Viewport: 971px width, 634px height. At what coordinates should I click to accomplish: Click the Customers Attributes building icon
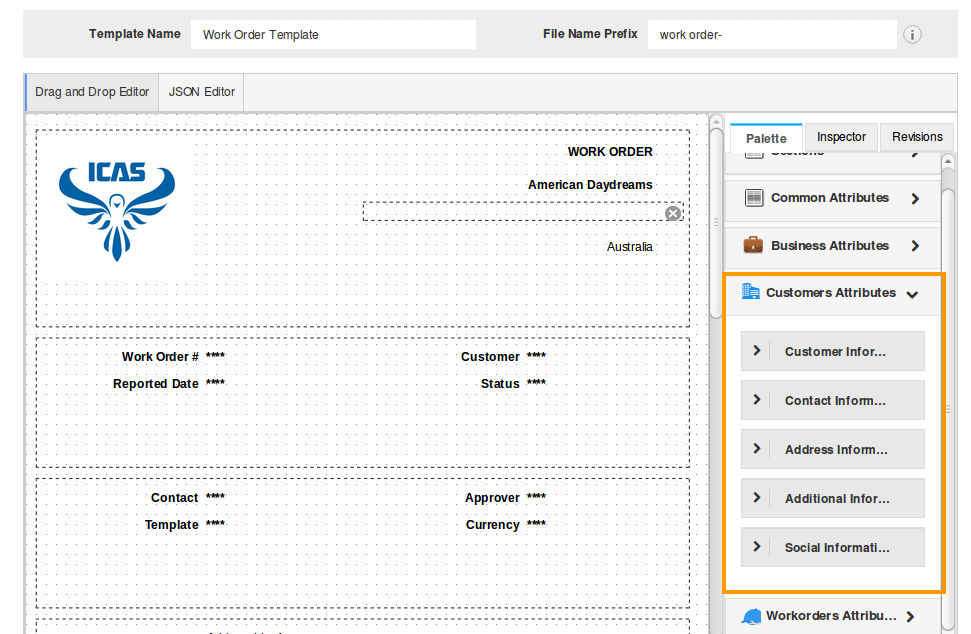tap(750, 292)
